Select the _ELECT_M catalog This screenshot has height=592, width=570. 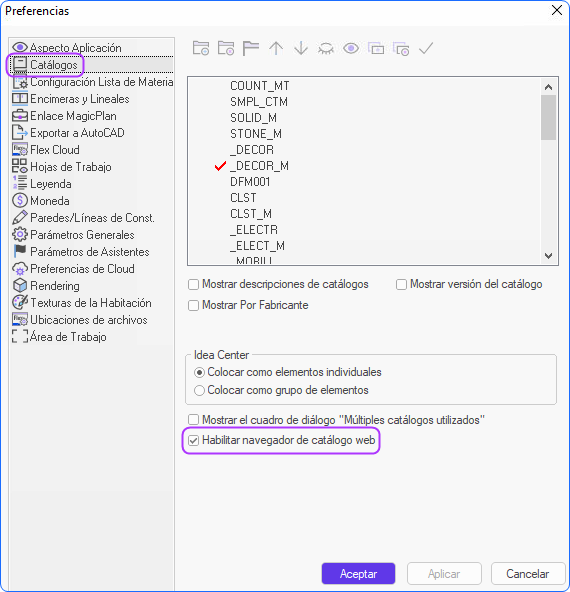tap(257, 246)
